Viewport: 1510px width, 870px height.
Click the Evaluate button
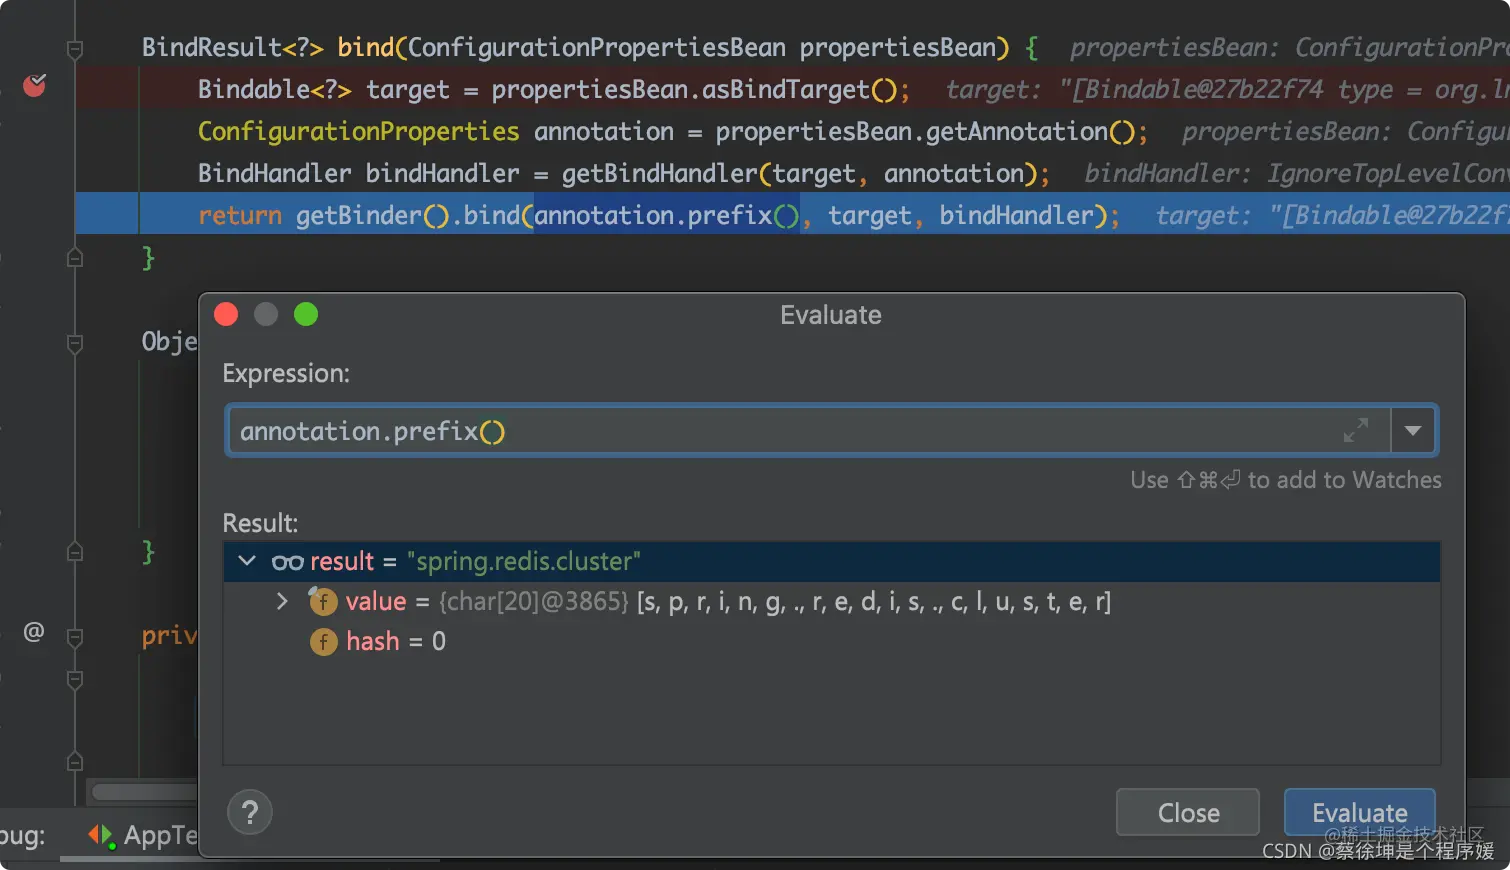1360,812
